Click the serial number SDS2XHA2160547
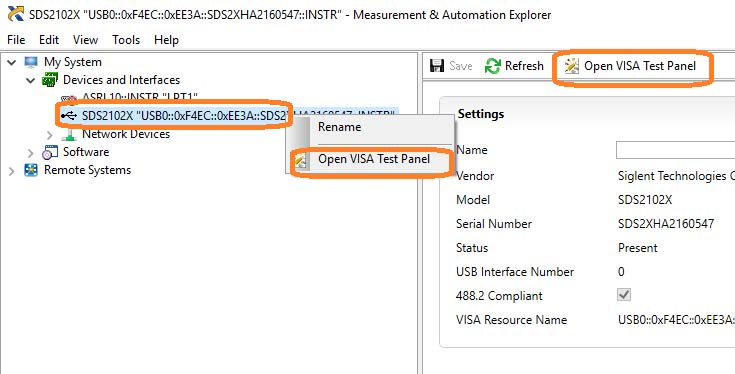Screen dimensions: 735x374 click(x=666, y=224)
